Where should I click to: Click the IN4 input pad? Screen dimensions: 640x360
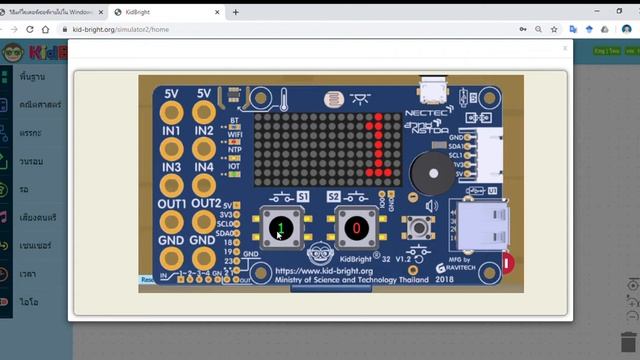tap(204, 185)
